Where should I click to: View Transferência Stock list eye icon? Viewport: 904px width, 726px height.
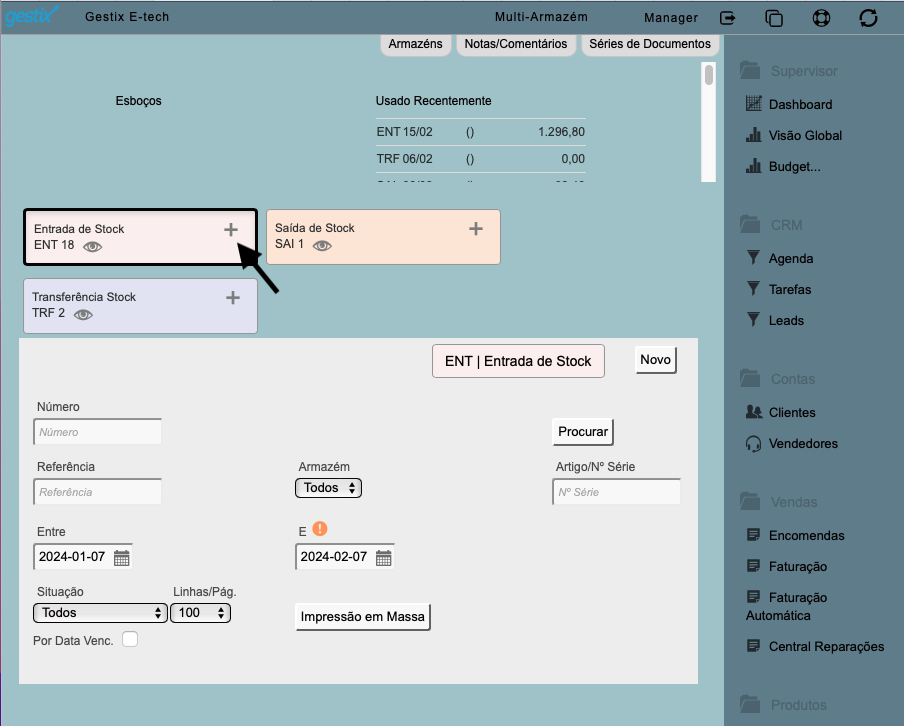pyautogui.click(x=83, y=314)
